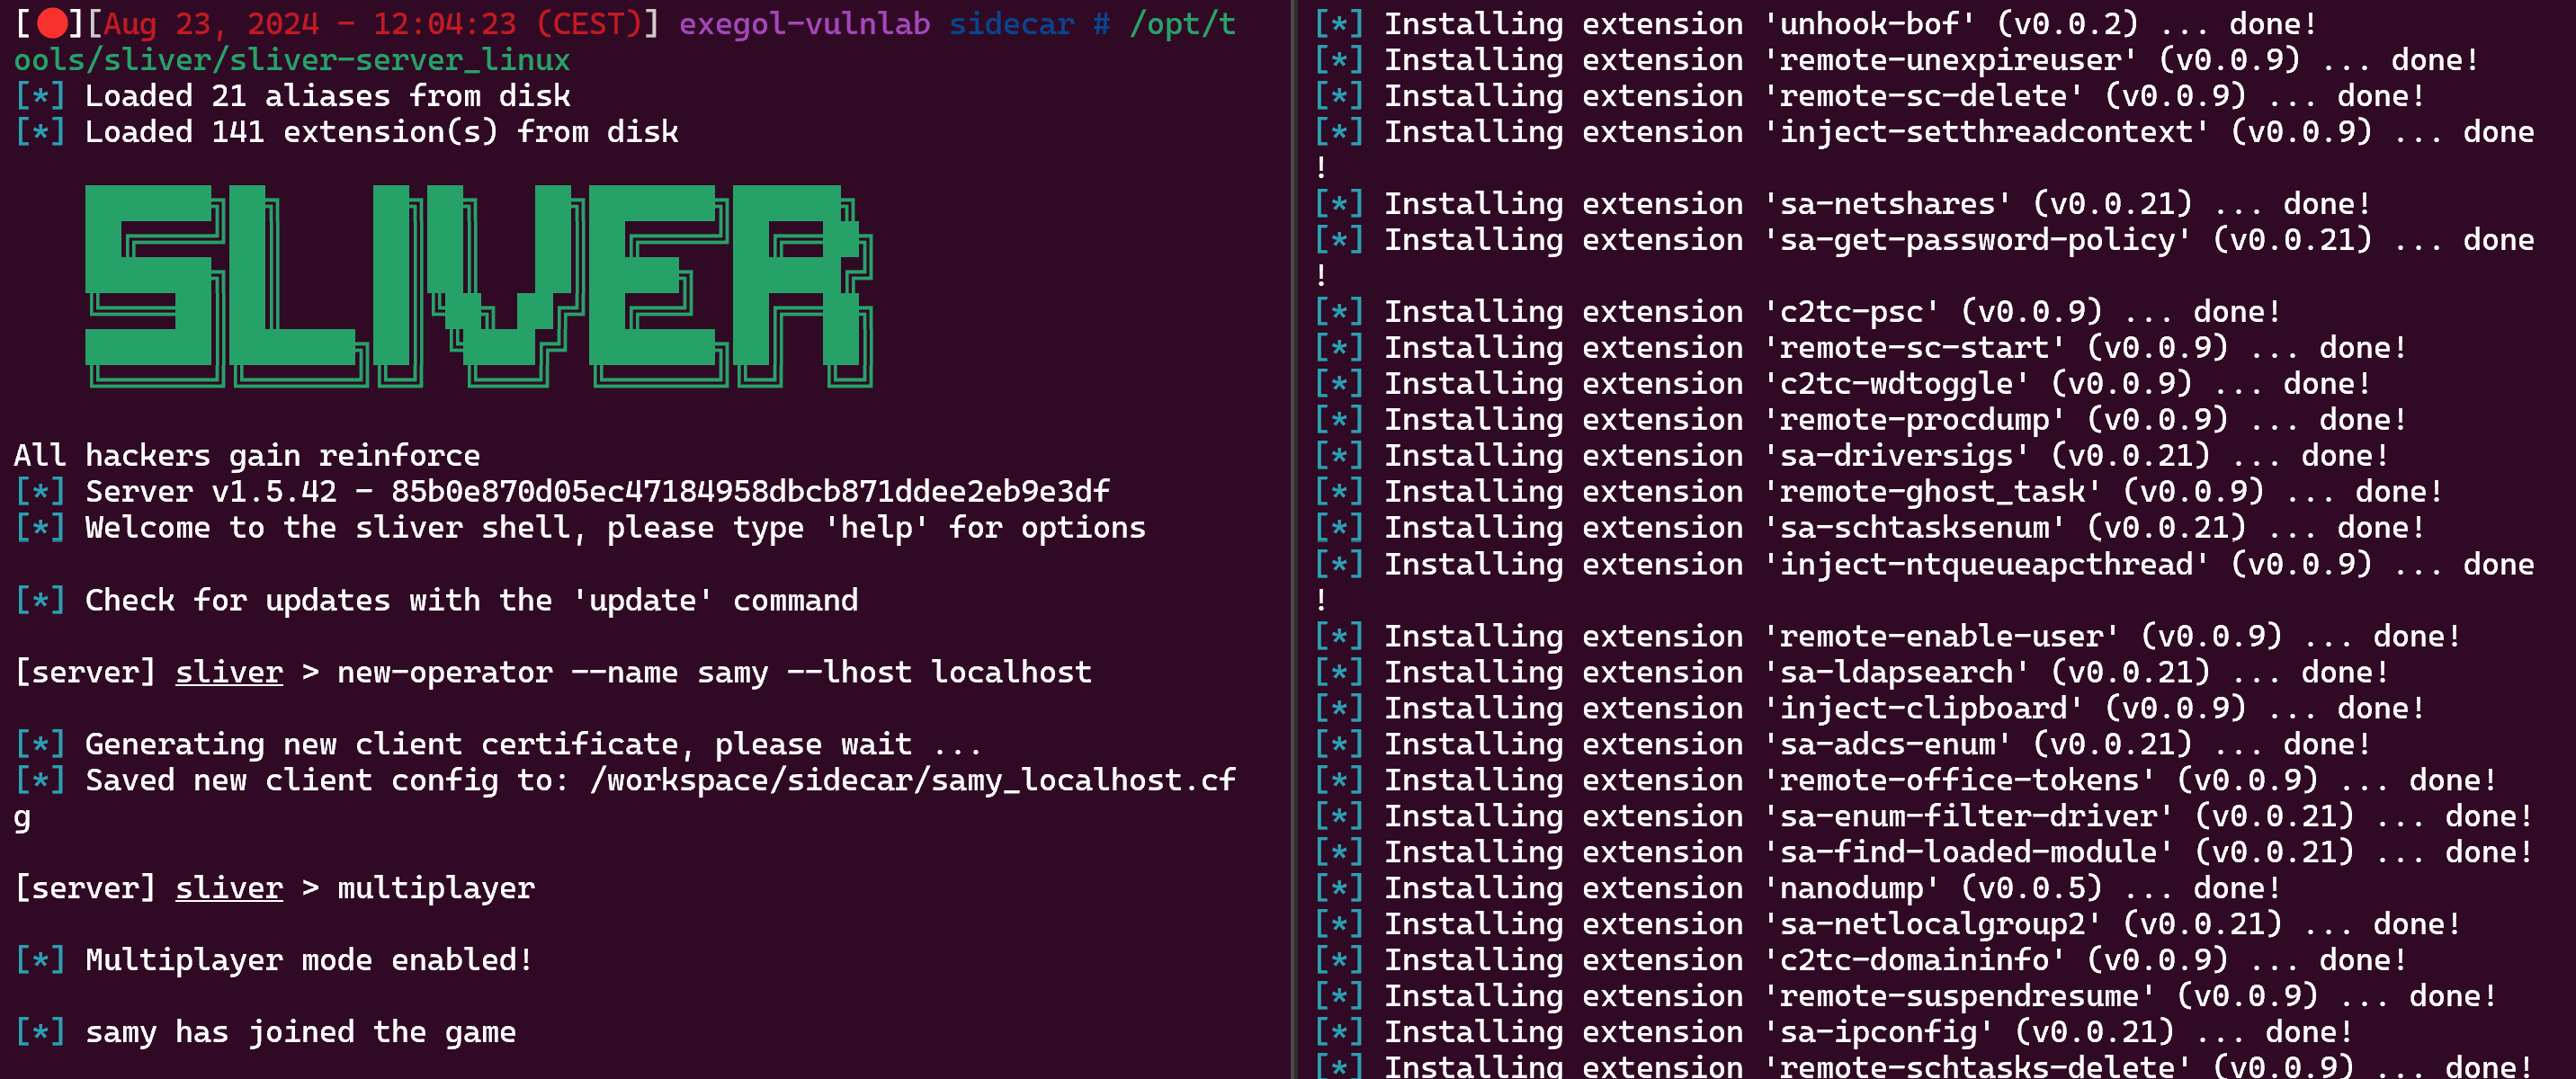Click the SLIVER ASCII art logo

(x=479, y=286)
